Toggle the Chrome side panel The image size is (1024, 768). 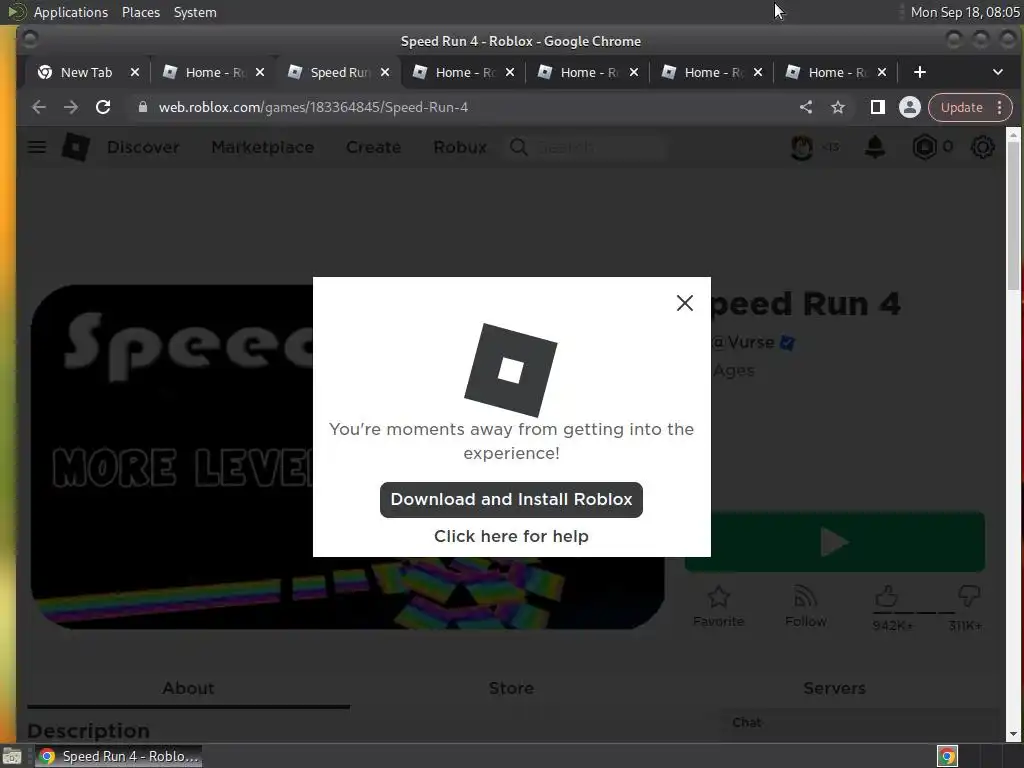point(878,107)
